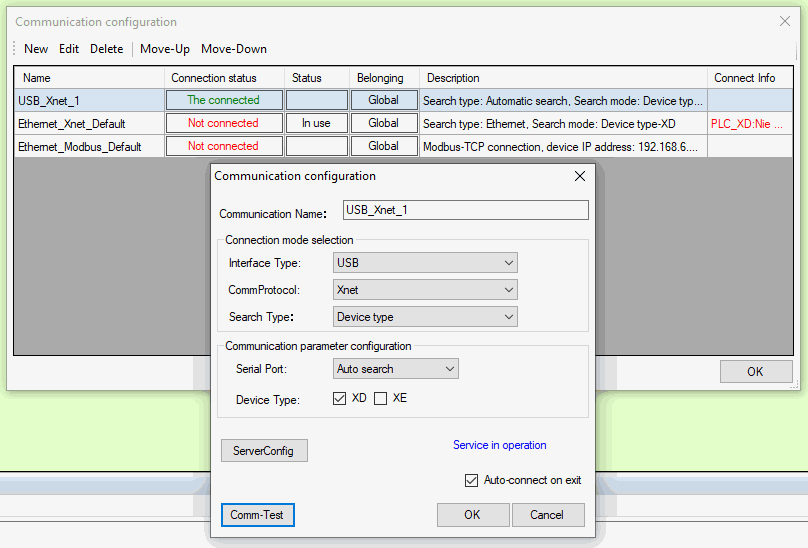Screen dimensions: 808x548
Task: Click the Comm-Test button
Action: pos(258,514)
